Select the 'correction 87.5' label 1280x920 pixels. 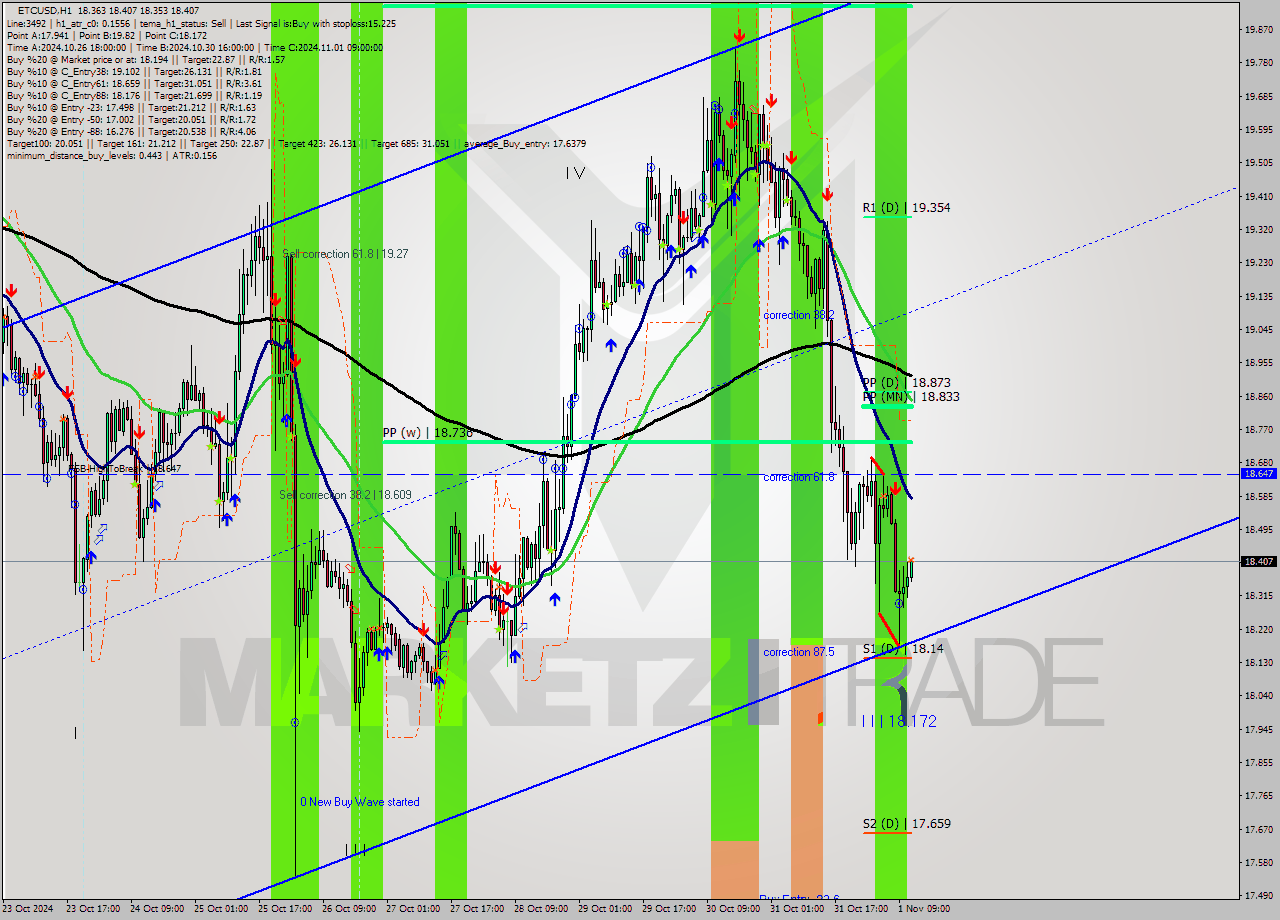(798, 652)
